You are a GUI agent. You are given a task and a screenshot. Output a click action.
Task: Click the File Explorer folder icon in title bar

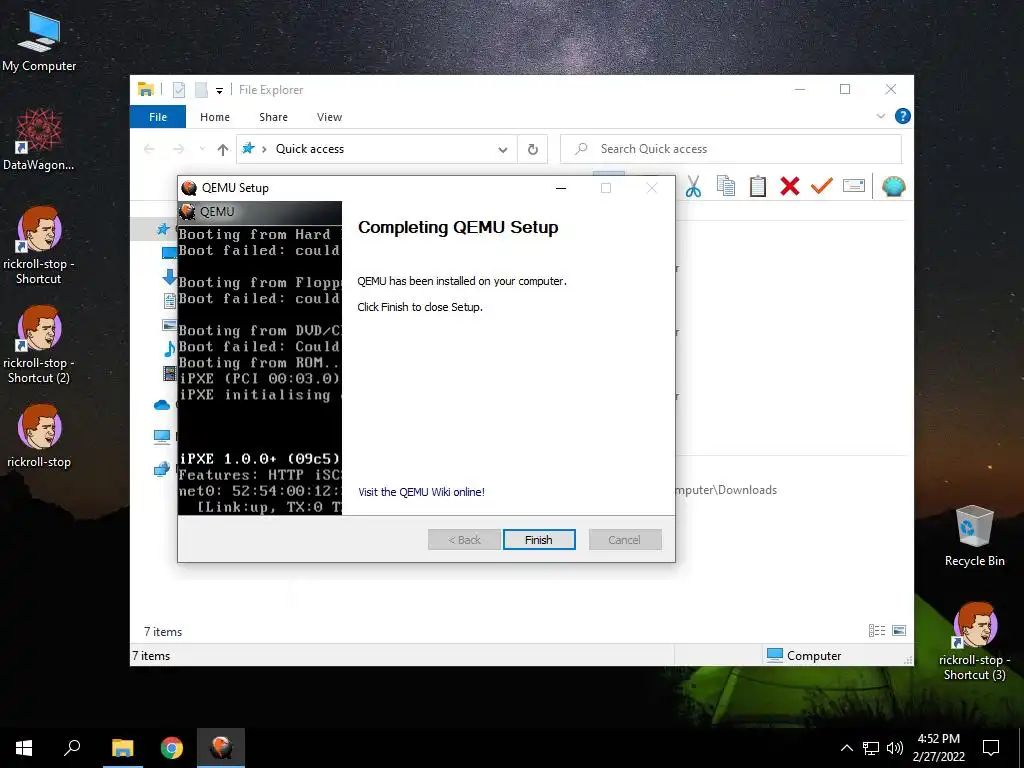click(146, 89)
